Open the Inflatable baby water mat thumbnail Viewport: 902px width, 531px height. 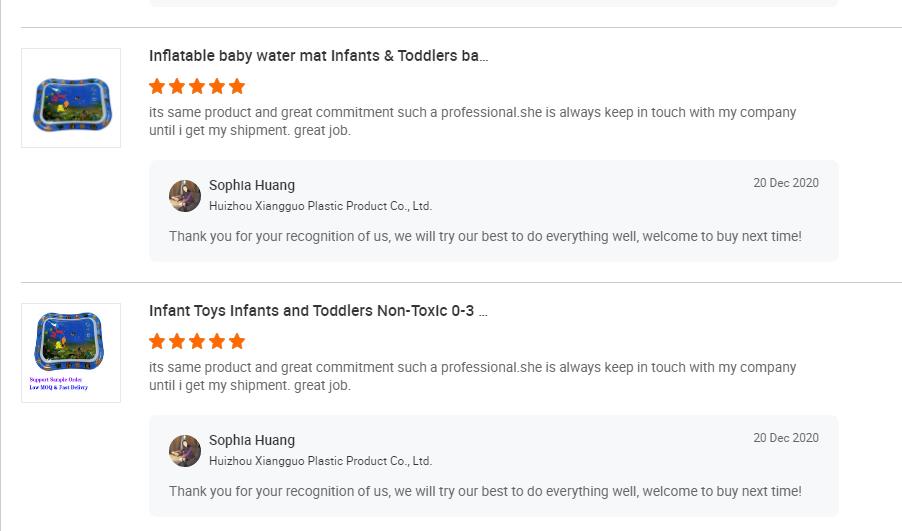pos(71,98)
